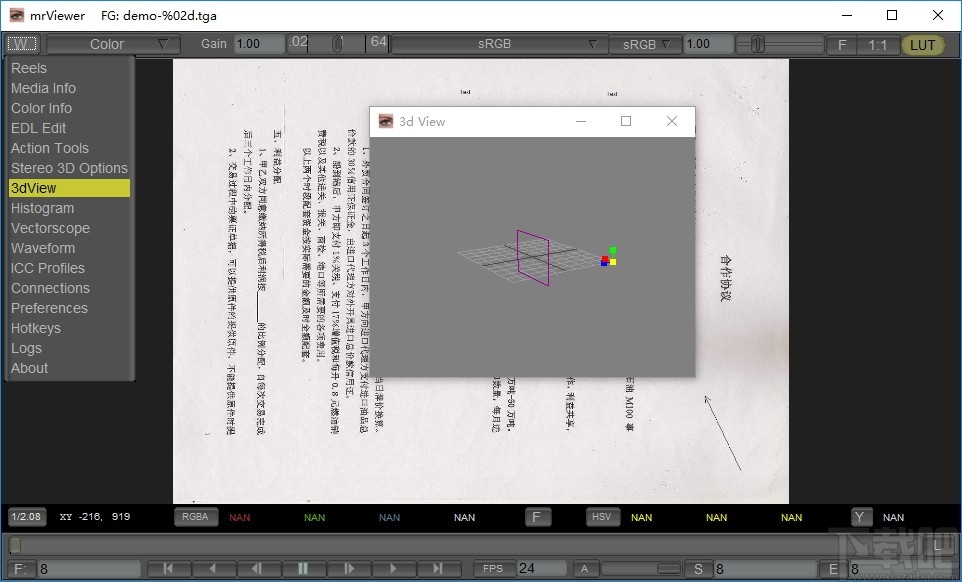The height and width of the screenshot is (582, 962).
Task: Open the sRGB gamma dropdown
Action: [645, 43]
